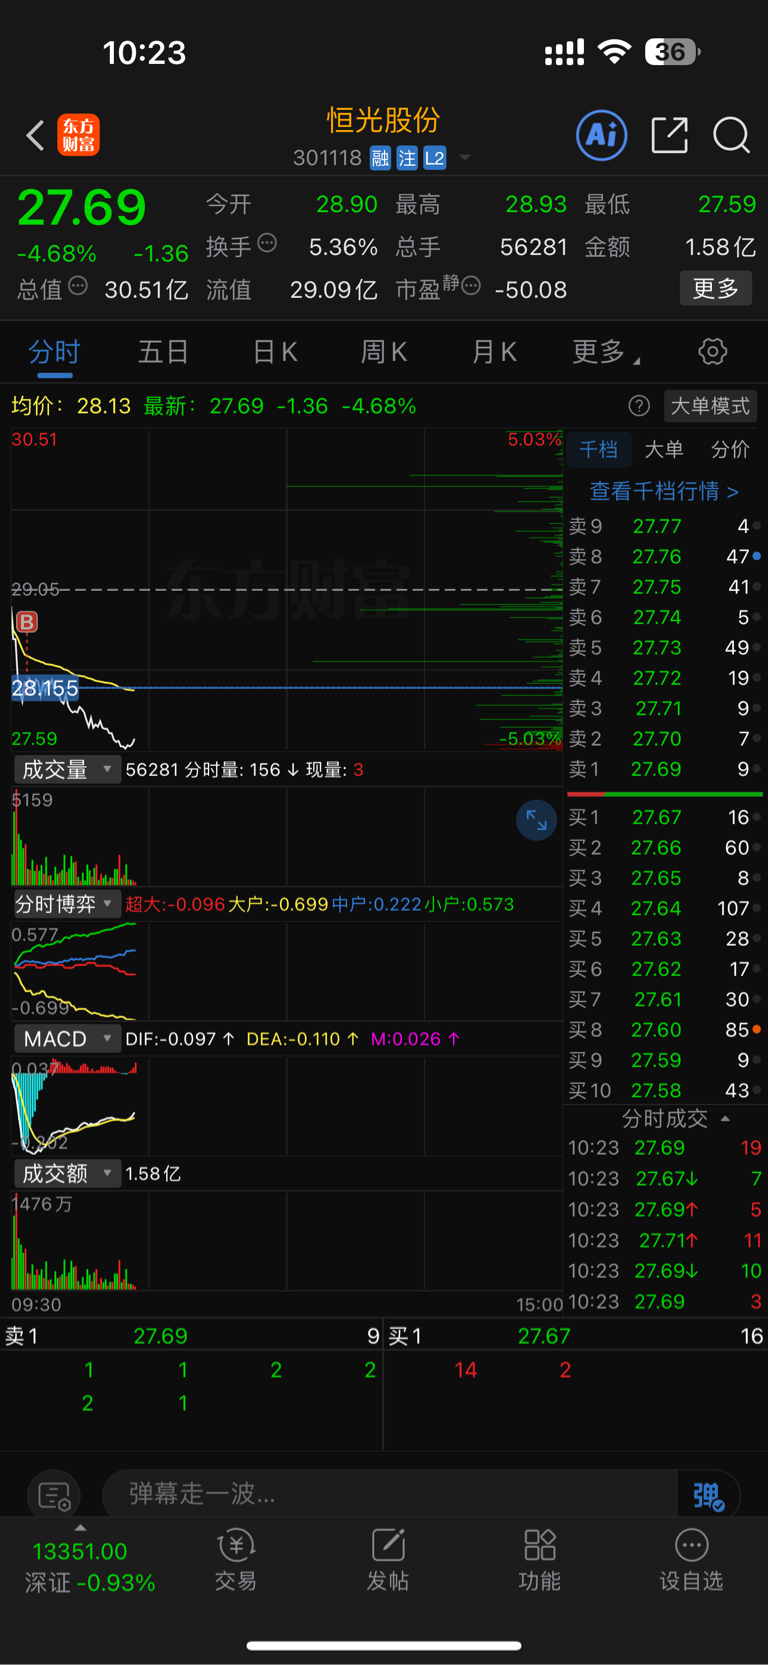The width and height of the screenshot is (768, 1665).
Task: Open the Ai assistant icon
Action: (602, 135)
